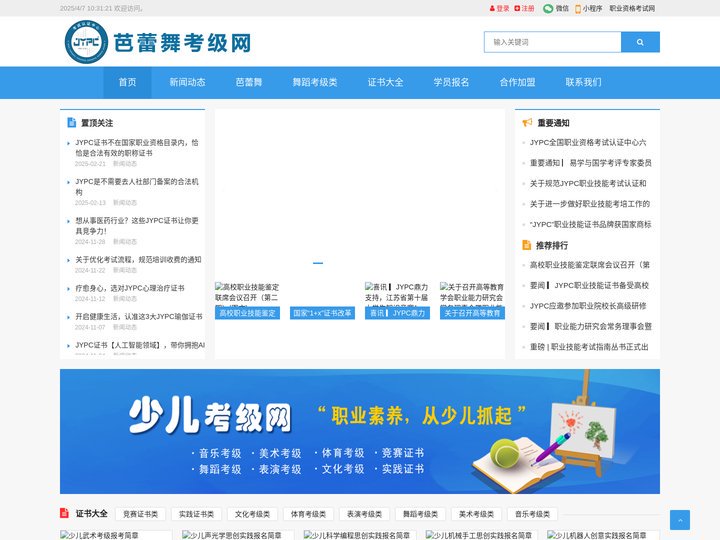Select the 舞蹈考级类 category tab below banner

pos(420,514)
